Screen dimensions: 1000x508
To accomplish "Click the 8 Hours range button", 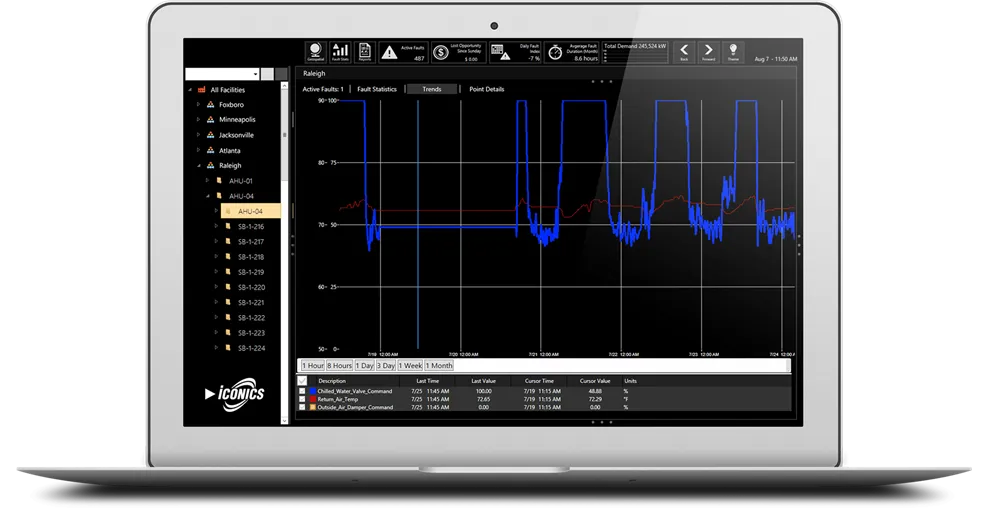I will coord(341,366).
